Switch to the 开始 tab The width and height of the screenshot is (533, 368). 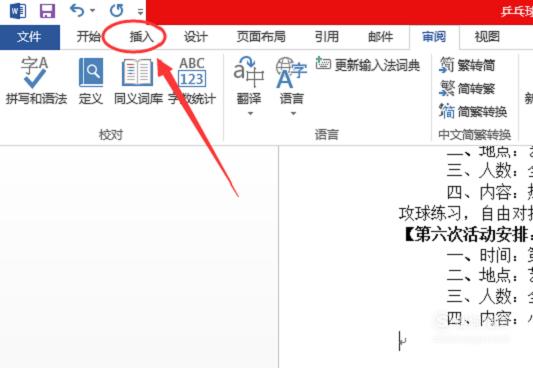pos(88,37)
